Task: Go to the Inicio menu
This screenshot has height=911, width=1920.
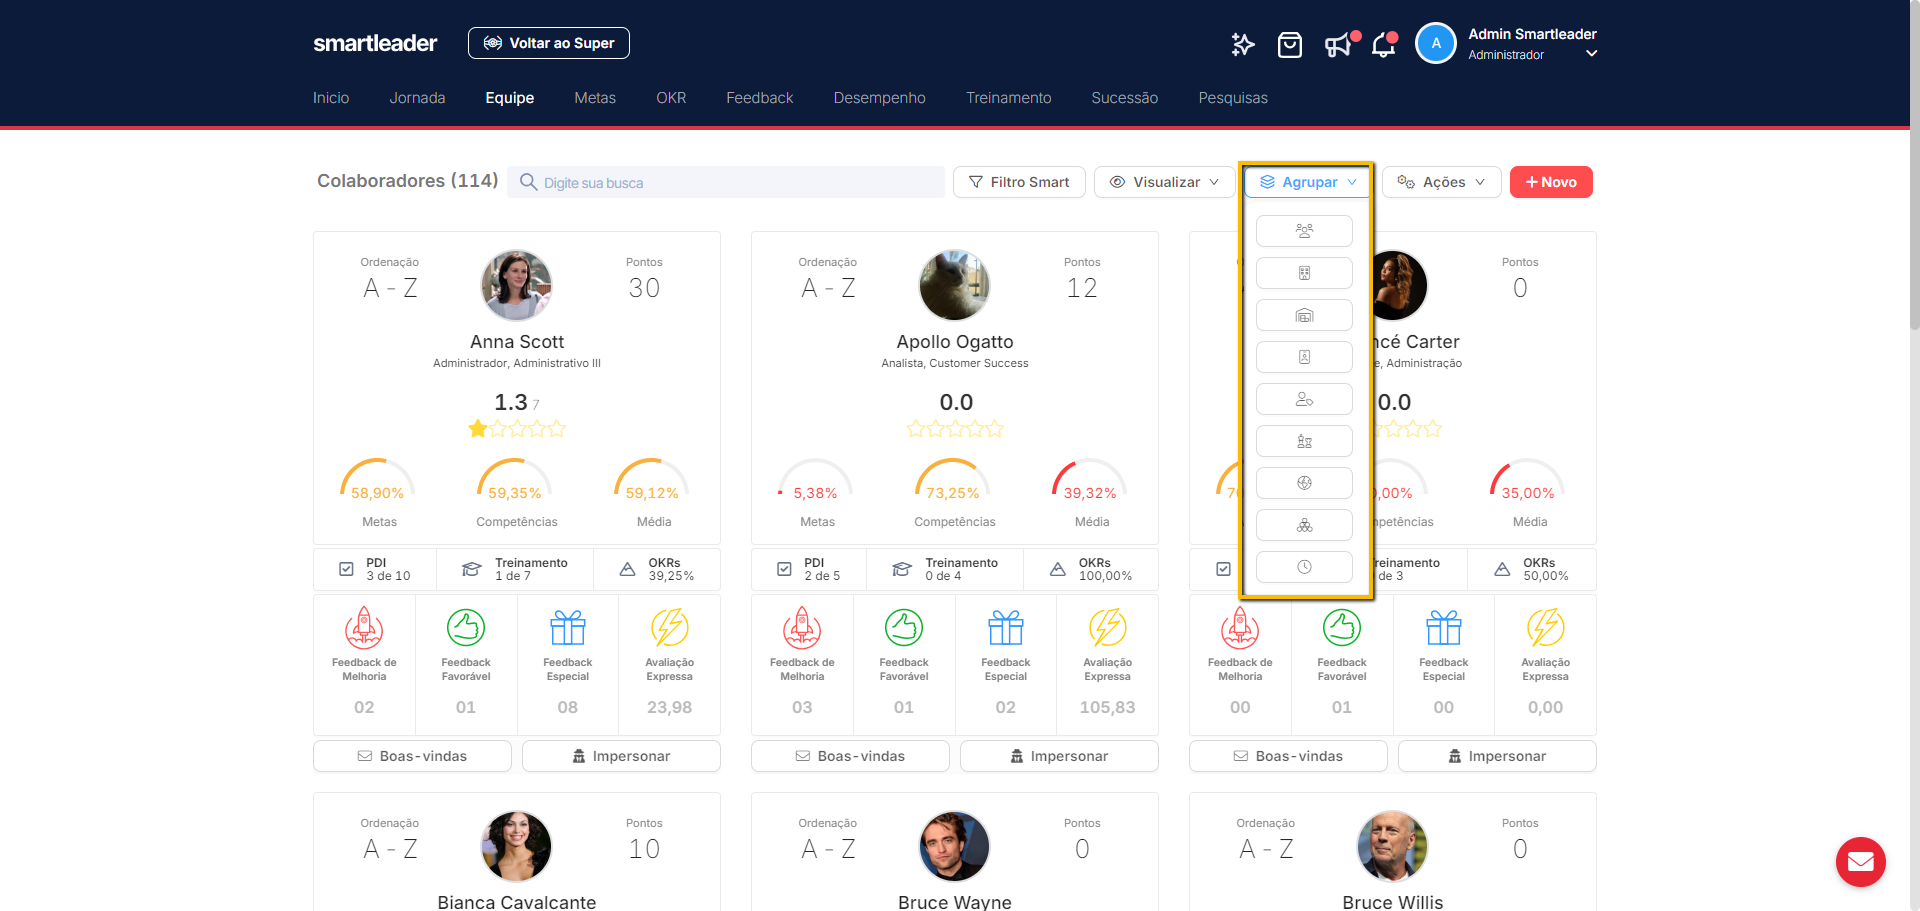Action: click(x=331, y=98)
